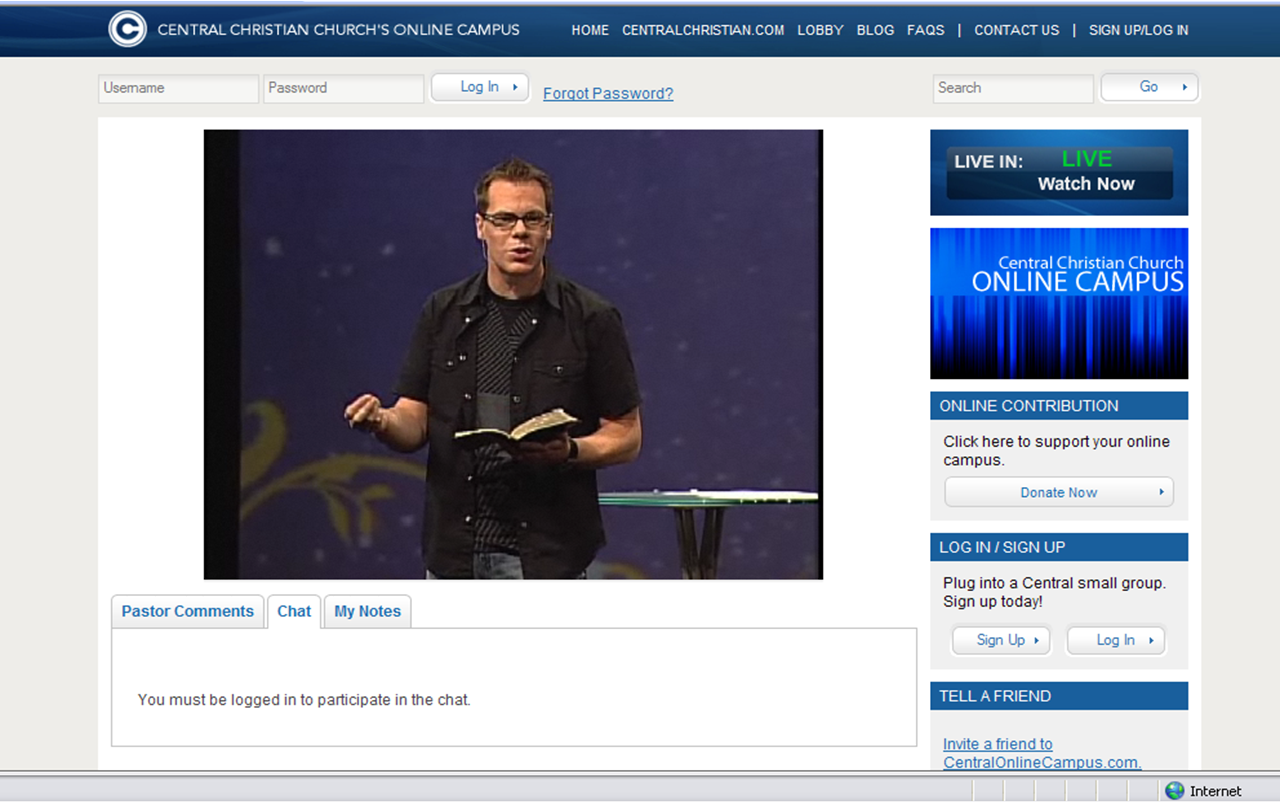The width and height of the screenshot is (1280, 802).
Task: Select the Chat tab
Action: coord(294,612)
